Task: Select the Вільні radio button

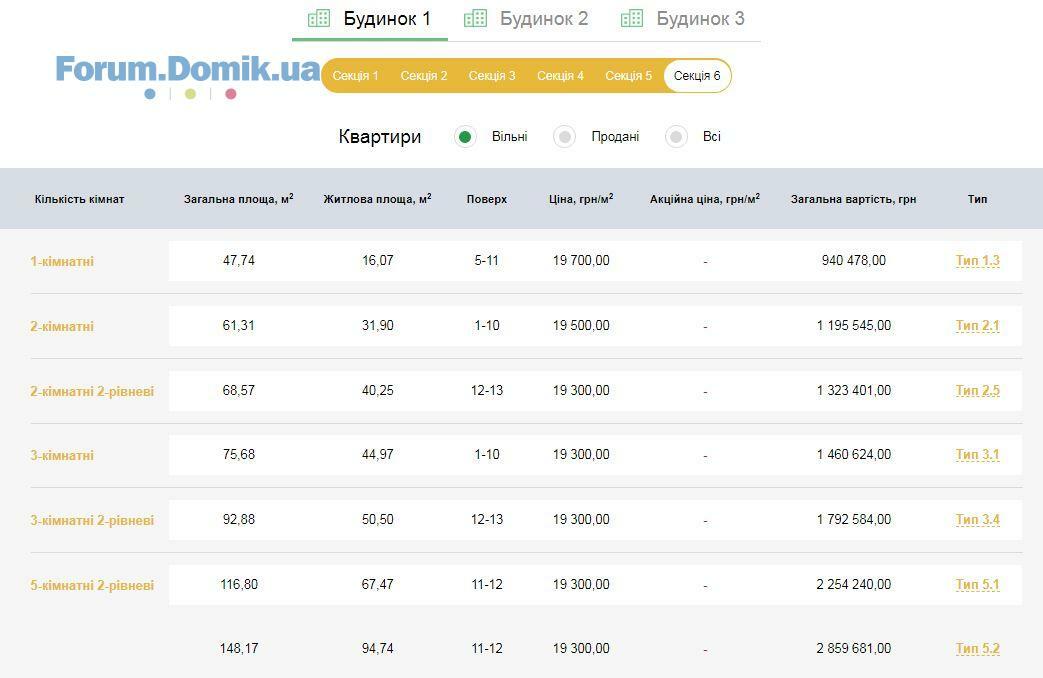Action: pyautogui.click(x=465, y=137)
